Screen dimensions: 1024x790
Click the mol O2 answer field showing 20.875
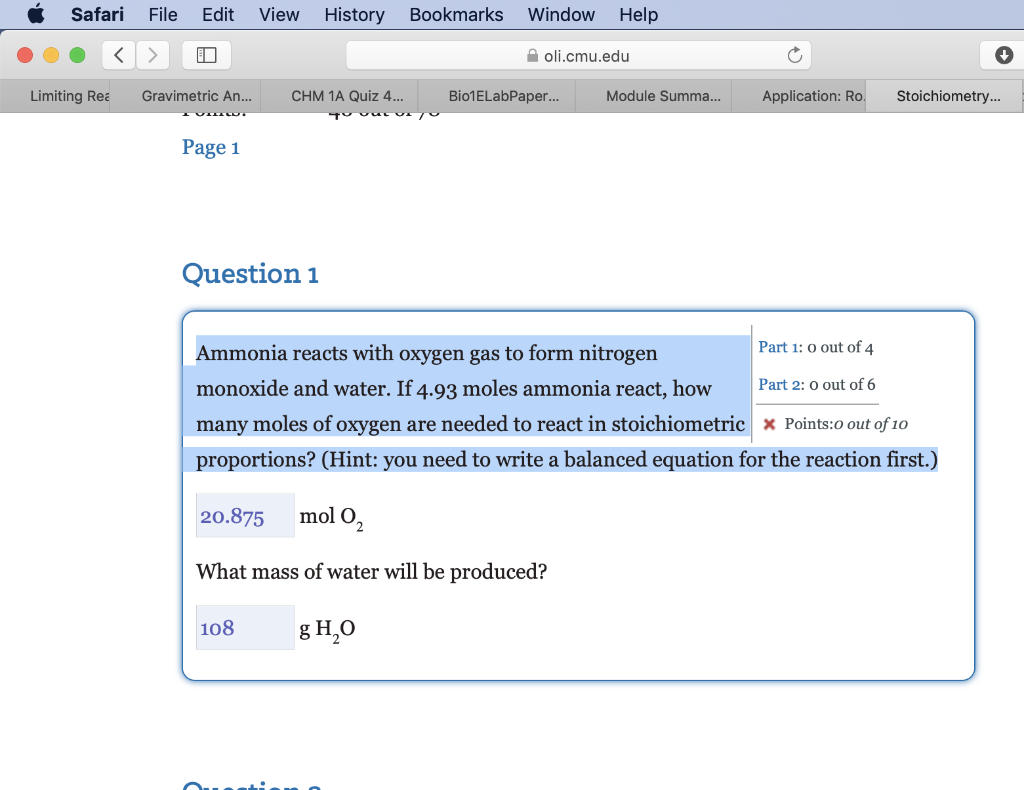245,516
